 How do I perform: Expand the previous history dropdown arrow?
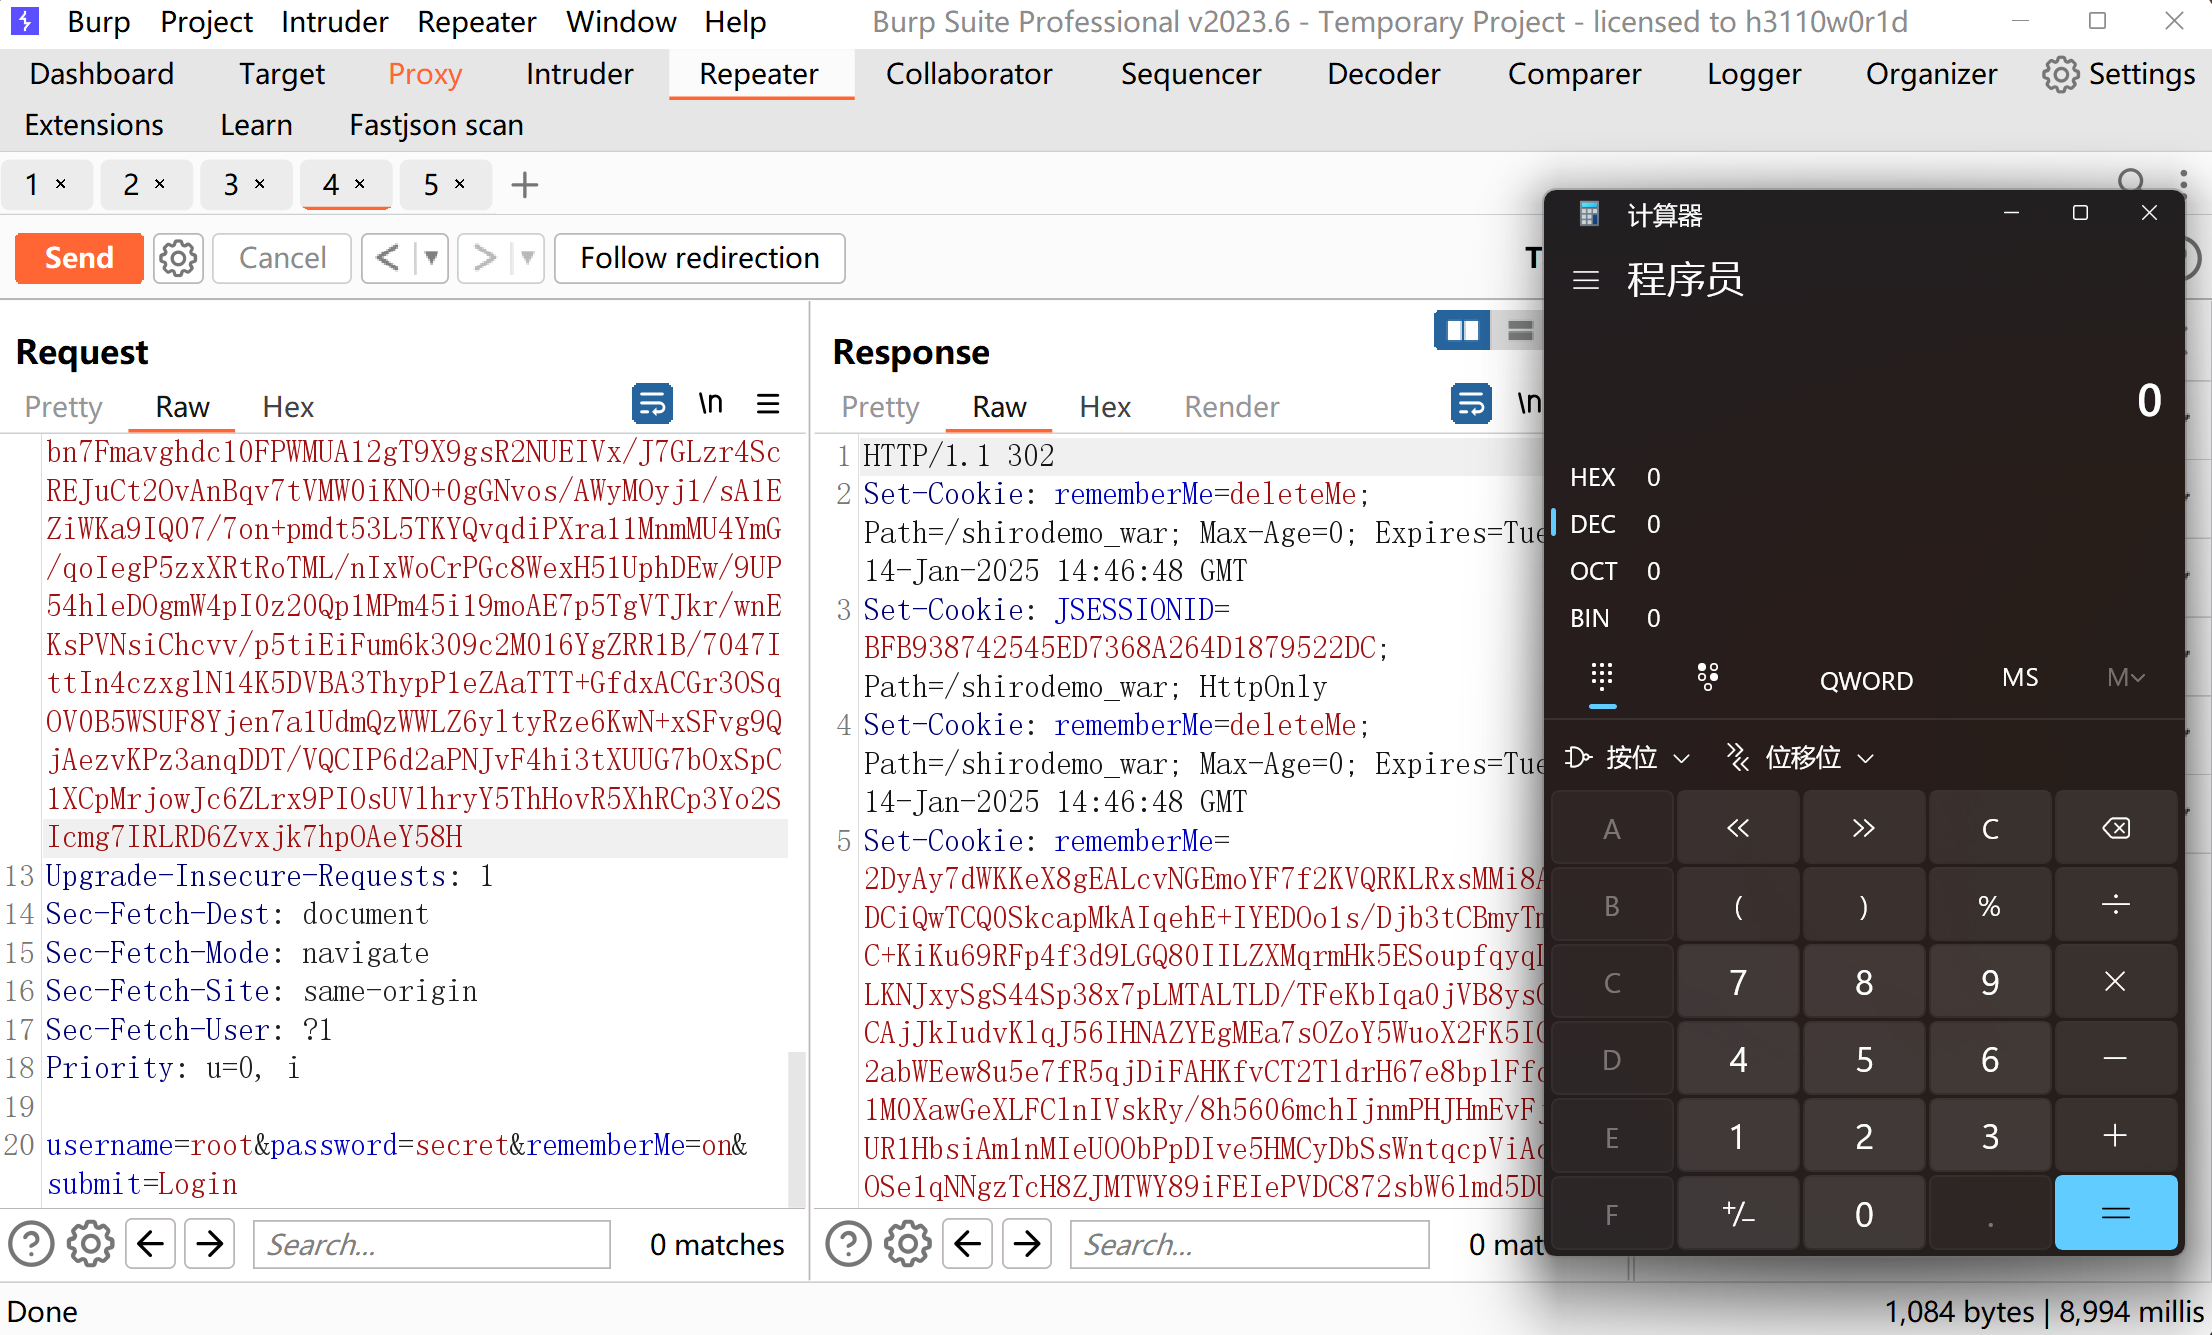point(431,258)
